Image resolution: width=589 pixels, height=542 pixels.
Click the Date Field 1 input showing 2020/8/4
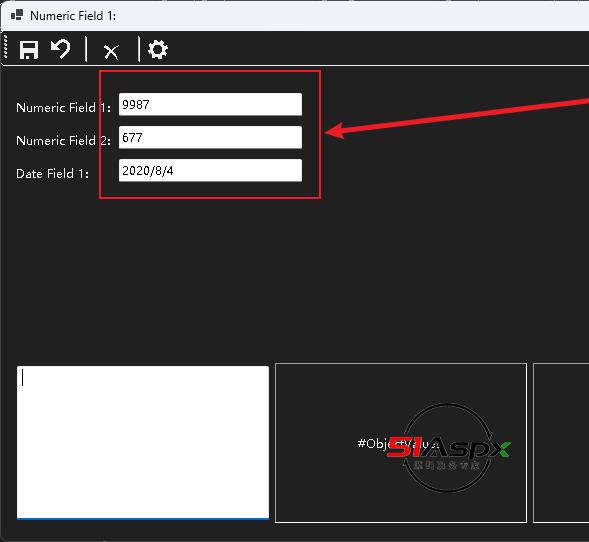210,171
